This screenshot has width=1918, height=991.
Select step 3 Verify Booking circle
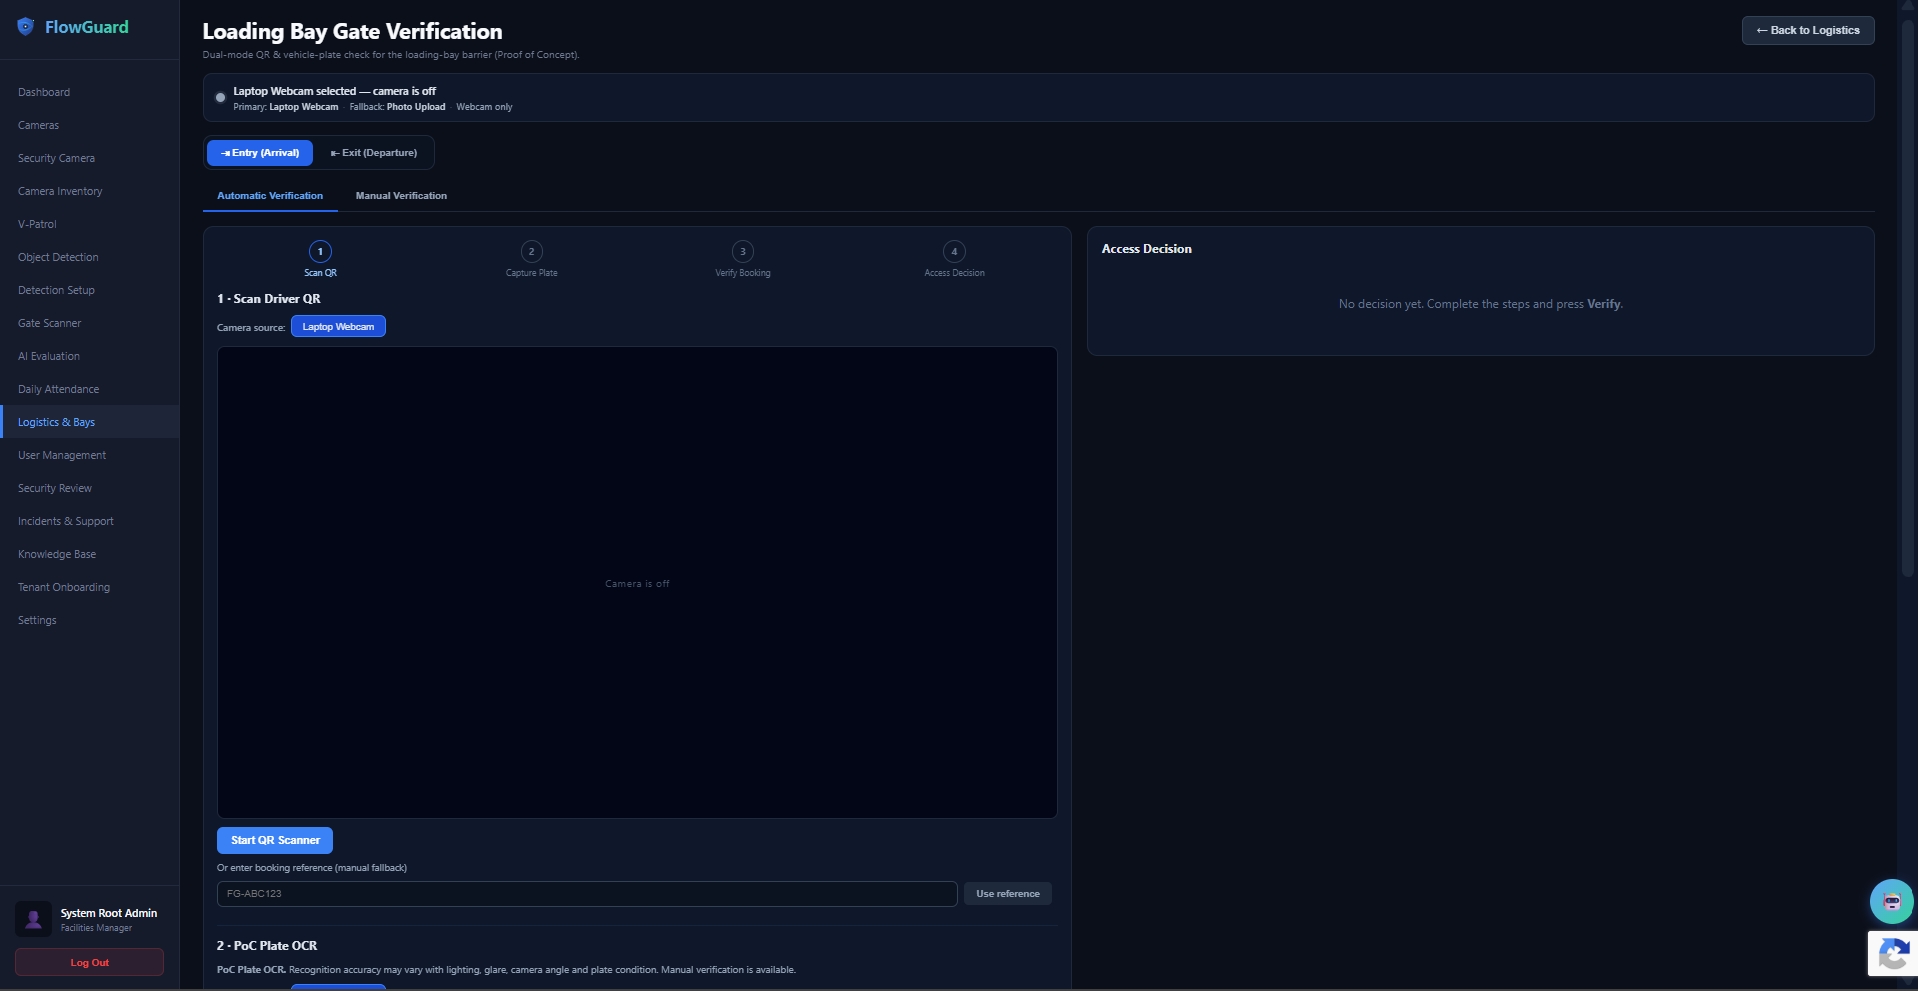click(x=743, y=252)
